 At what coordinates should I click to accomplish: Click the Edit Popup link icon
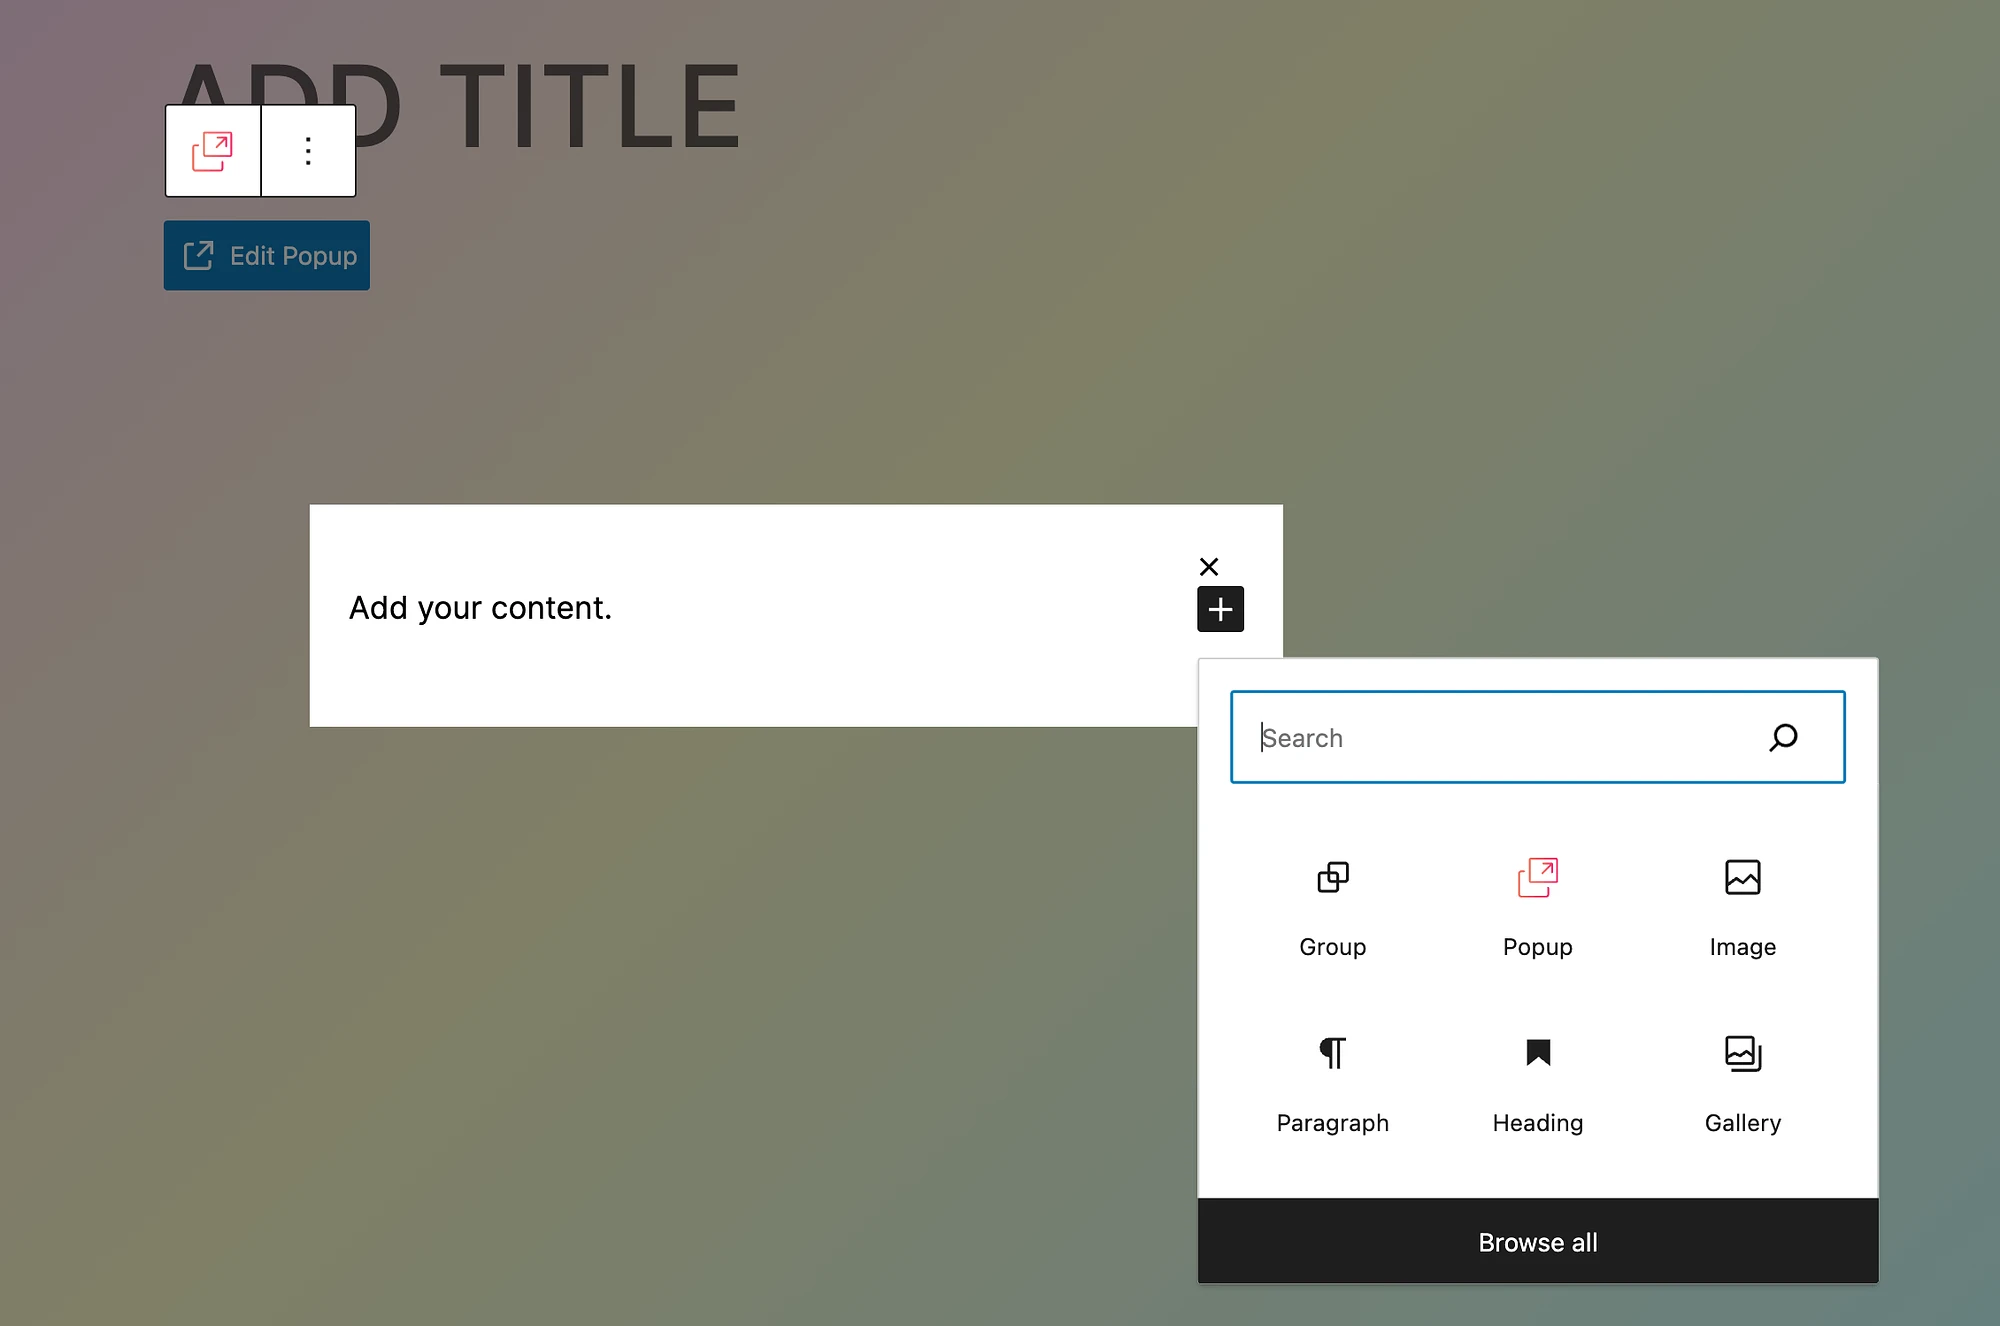[198, 256]
